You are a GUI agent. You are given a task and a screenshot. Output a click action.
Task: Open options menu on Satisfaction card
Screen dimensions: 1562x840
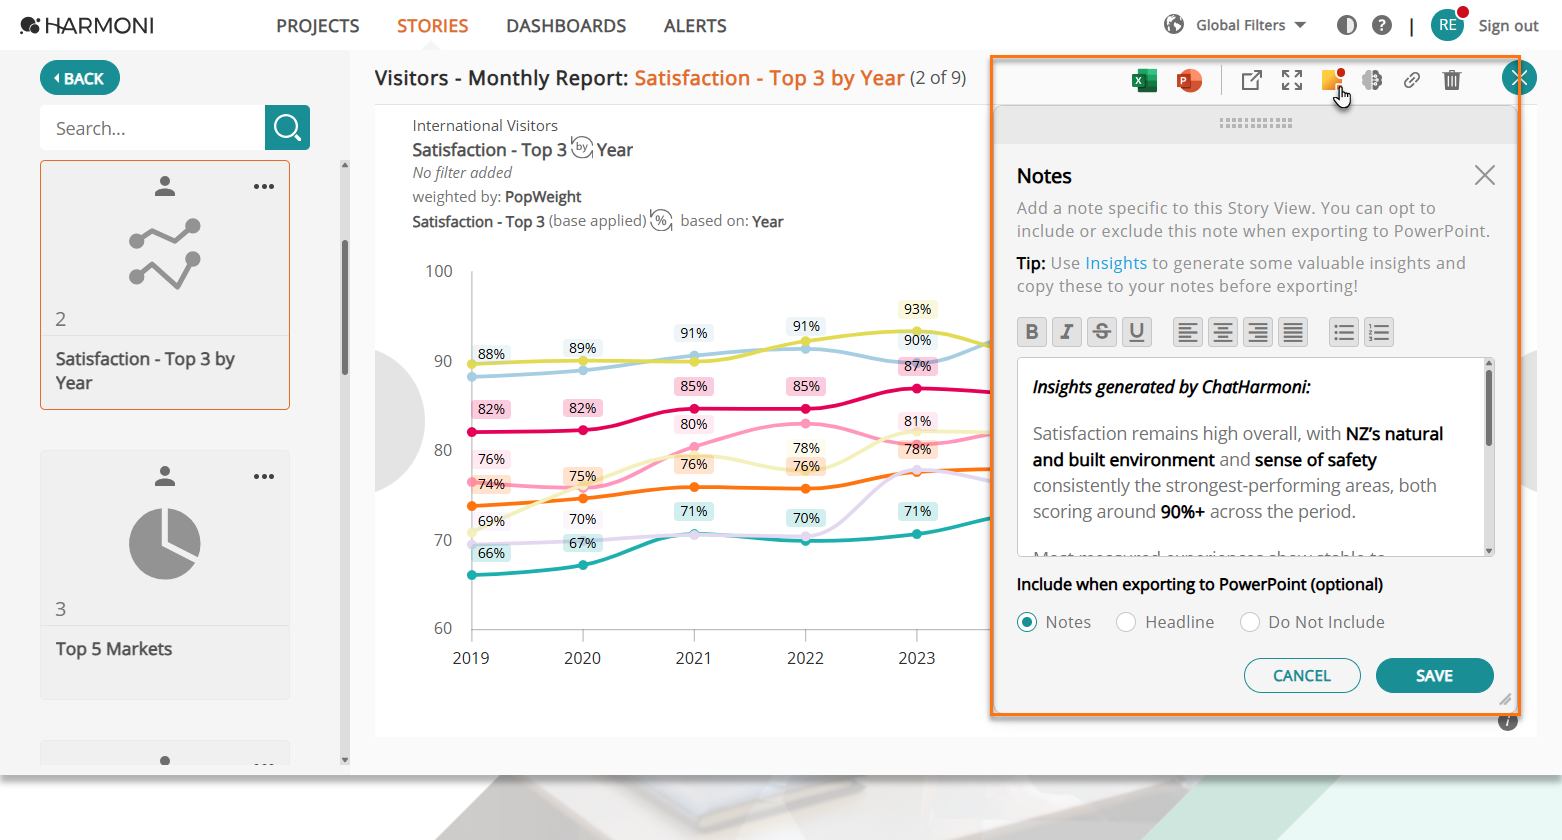(x=264, y=187)
